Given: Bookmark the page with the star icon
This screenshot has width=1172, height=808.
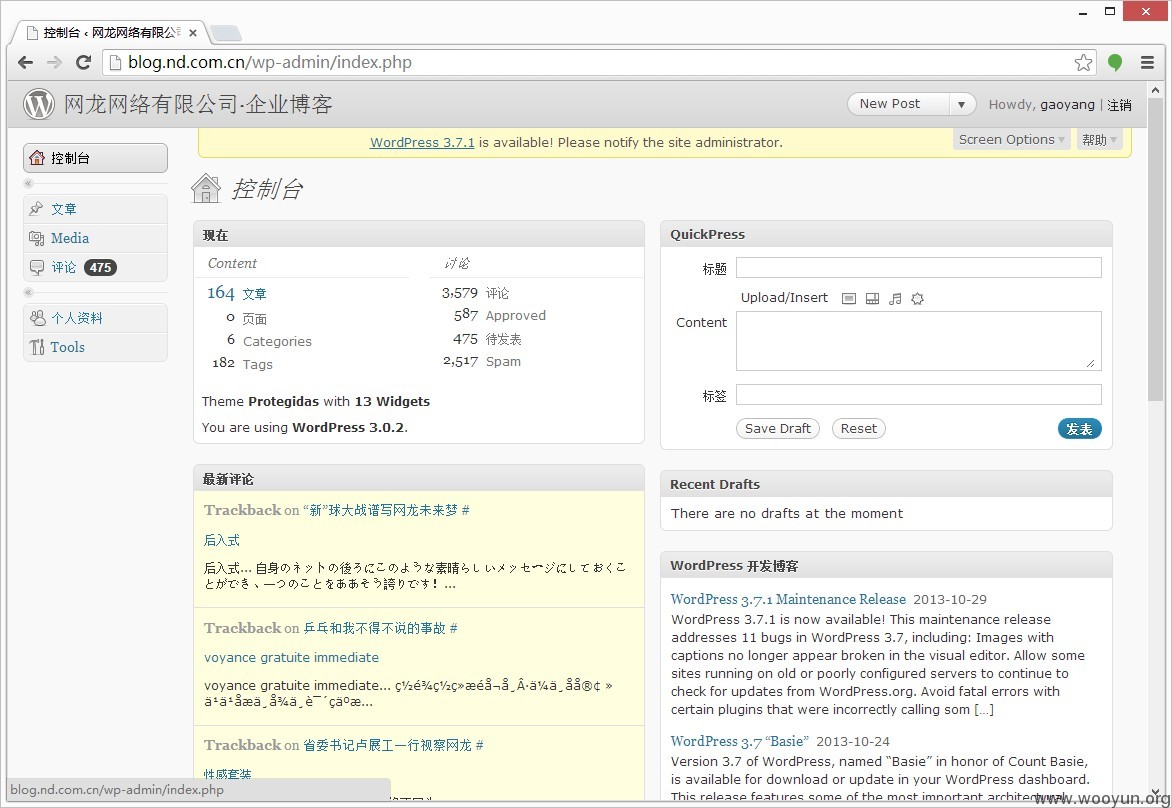Looking at the screenshot, I should tap(1083, 63).
